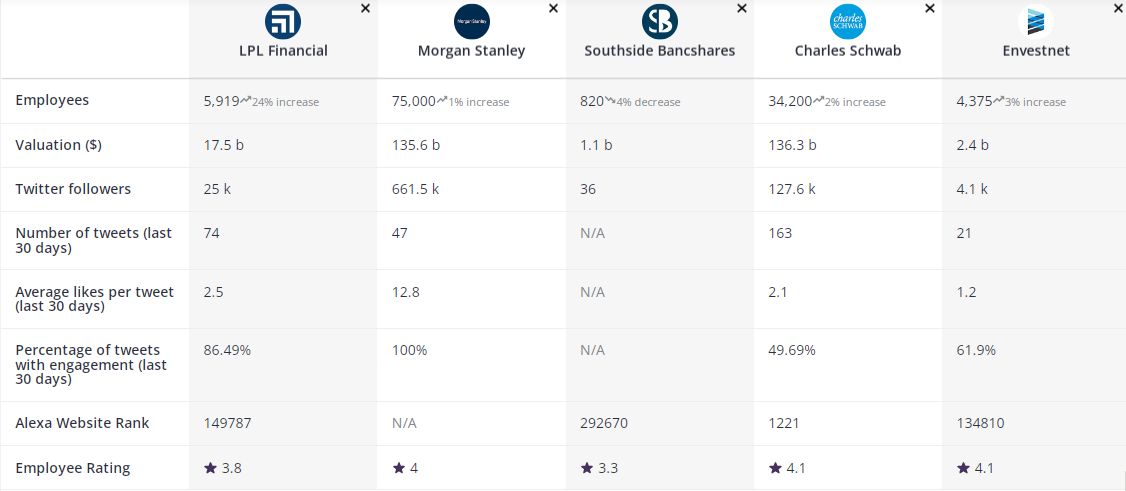
Task: Click the Employee Rating row label
Action: point(73,468)
